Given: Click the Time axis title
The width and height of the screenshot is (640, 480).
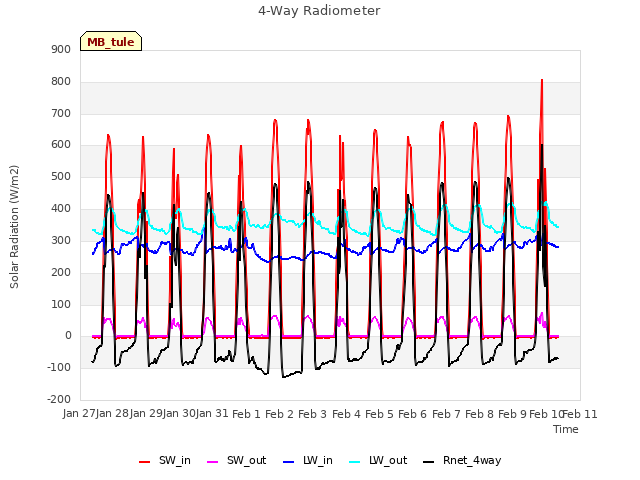Looking at the screenshot, I should (x=566, y=429).
